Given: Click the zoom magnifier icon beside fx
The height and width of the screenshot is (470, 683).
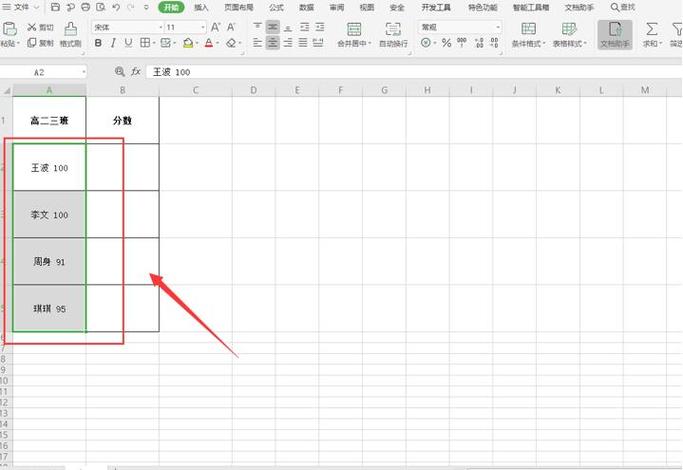Looking at the screenshot, I should coord(120,72).
